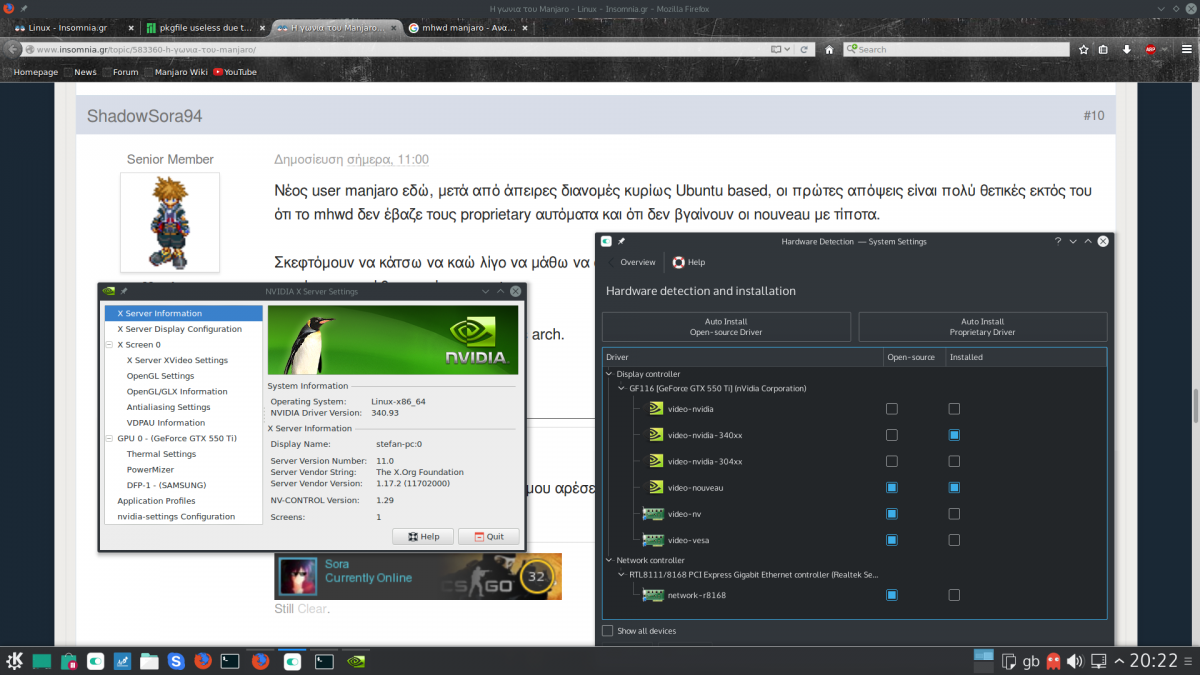Collapse the Network controller tree node

pos(610,561)
